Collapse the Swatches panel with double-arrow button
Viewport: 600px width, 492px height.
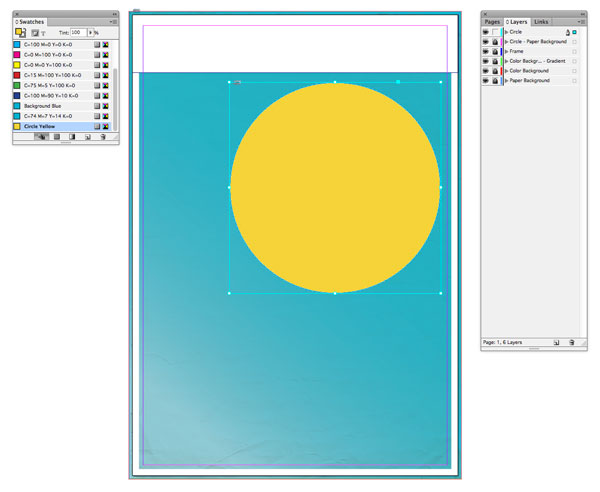pyautogui.click(x=114, y=14)
